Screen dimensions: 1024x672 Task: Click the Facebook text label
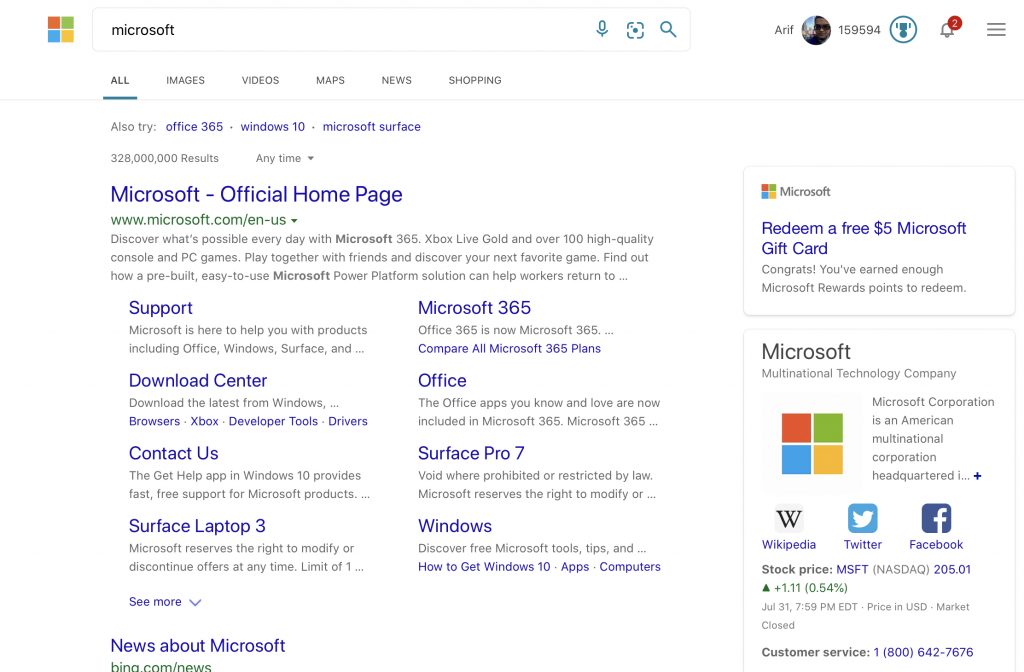point(936,545)
